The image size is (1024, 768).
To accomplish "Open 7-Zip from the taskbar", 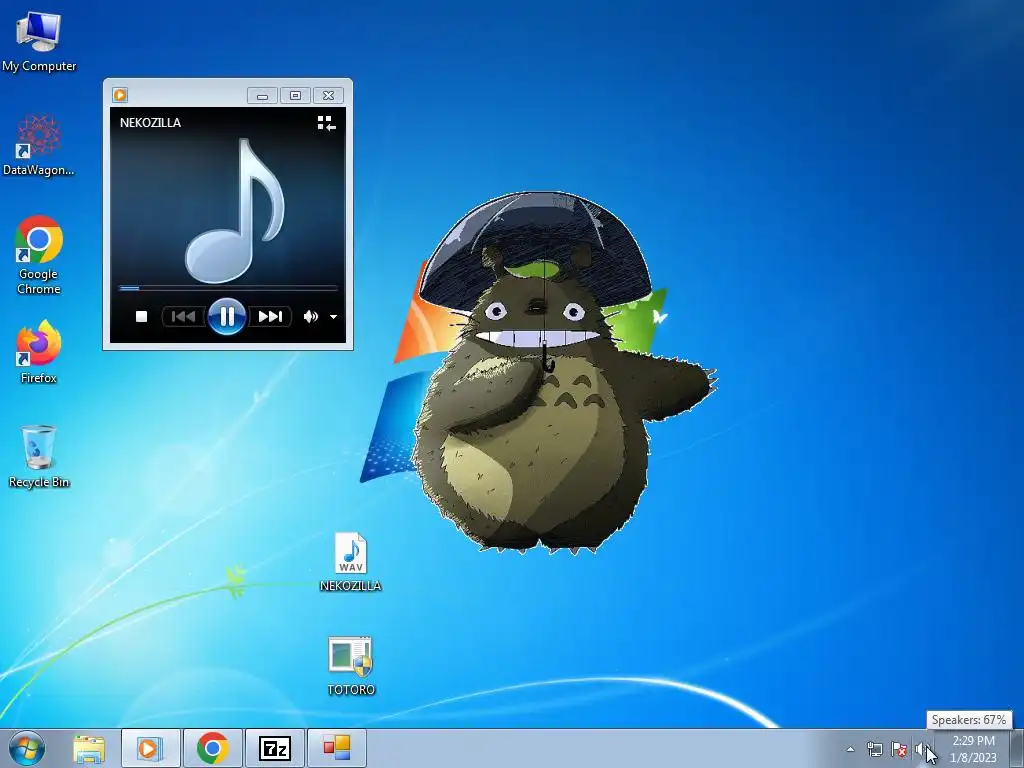I will click(274, 748).
